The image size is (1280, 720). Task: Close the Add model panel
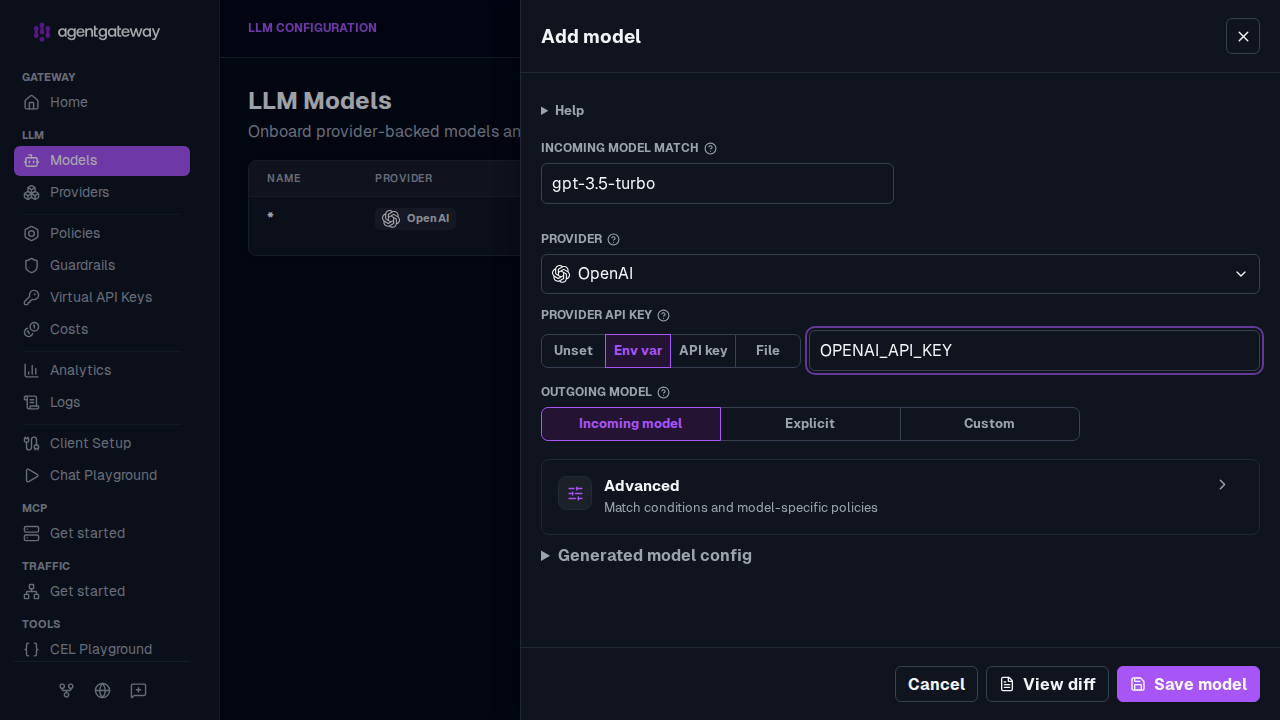click(1243, 36)
